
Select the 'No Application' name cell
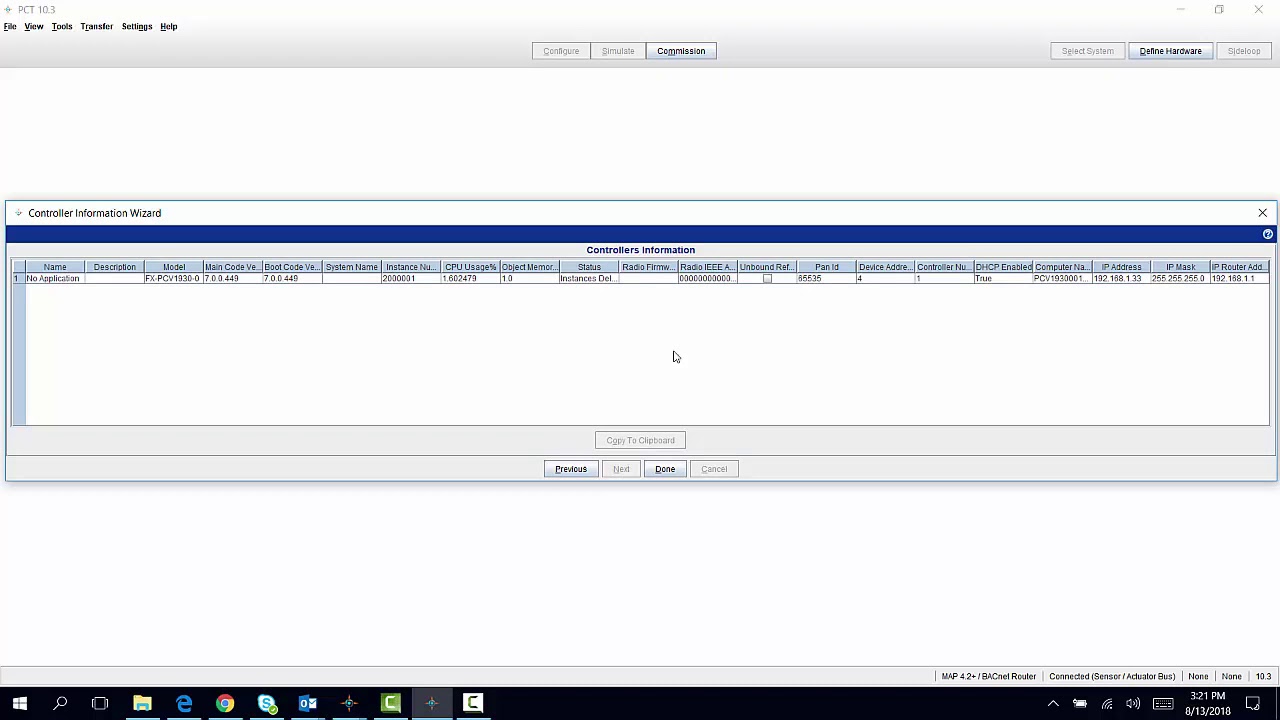pyautogui.click(x=55, y=279)
